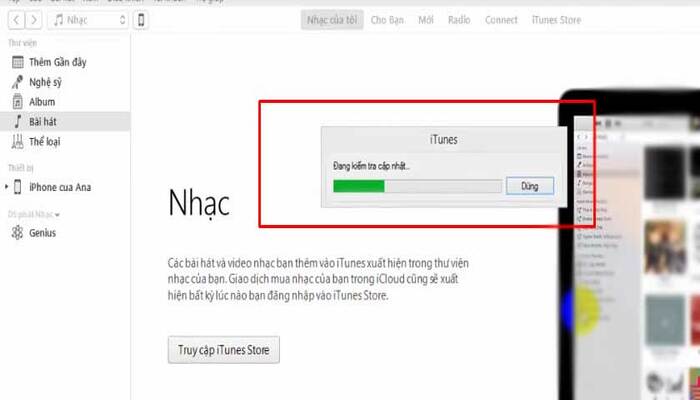The width and height of the screenshot is (700, 400).
Task: Collapse the DS phát Nhạc section
Action: pos(57,215)
